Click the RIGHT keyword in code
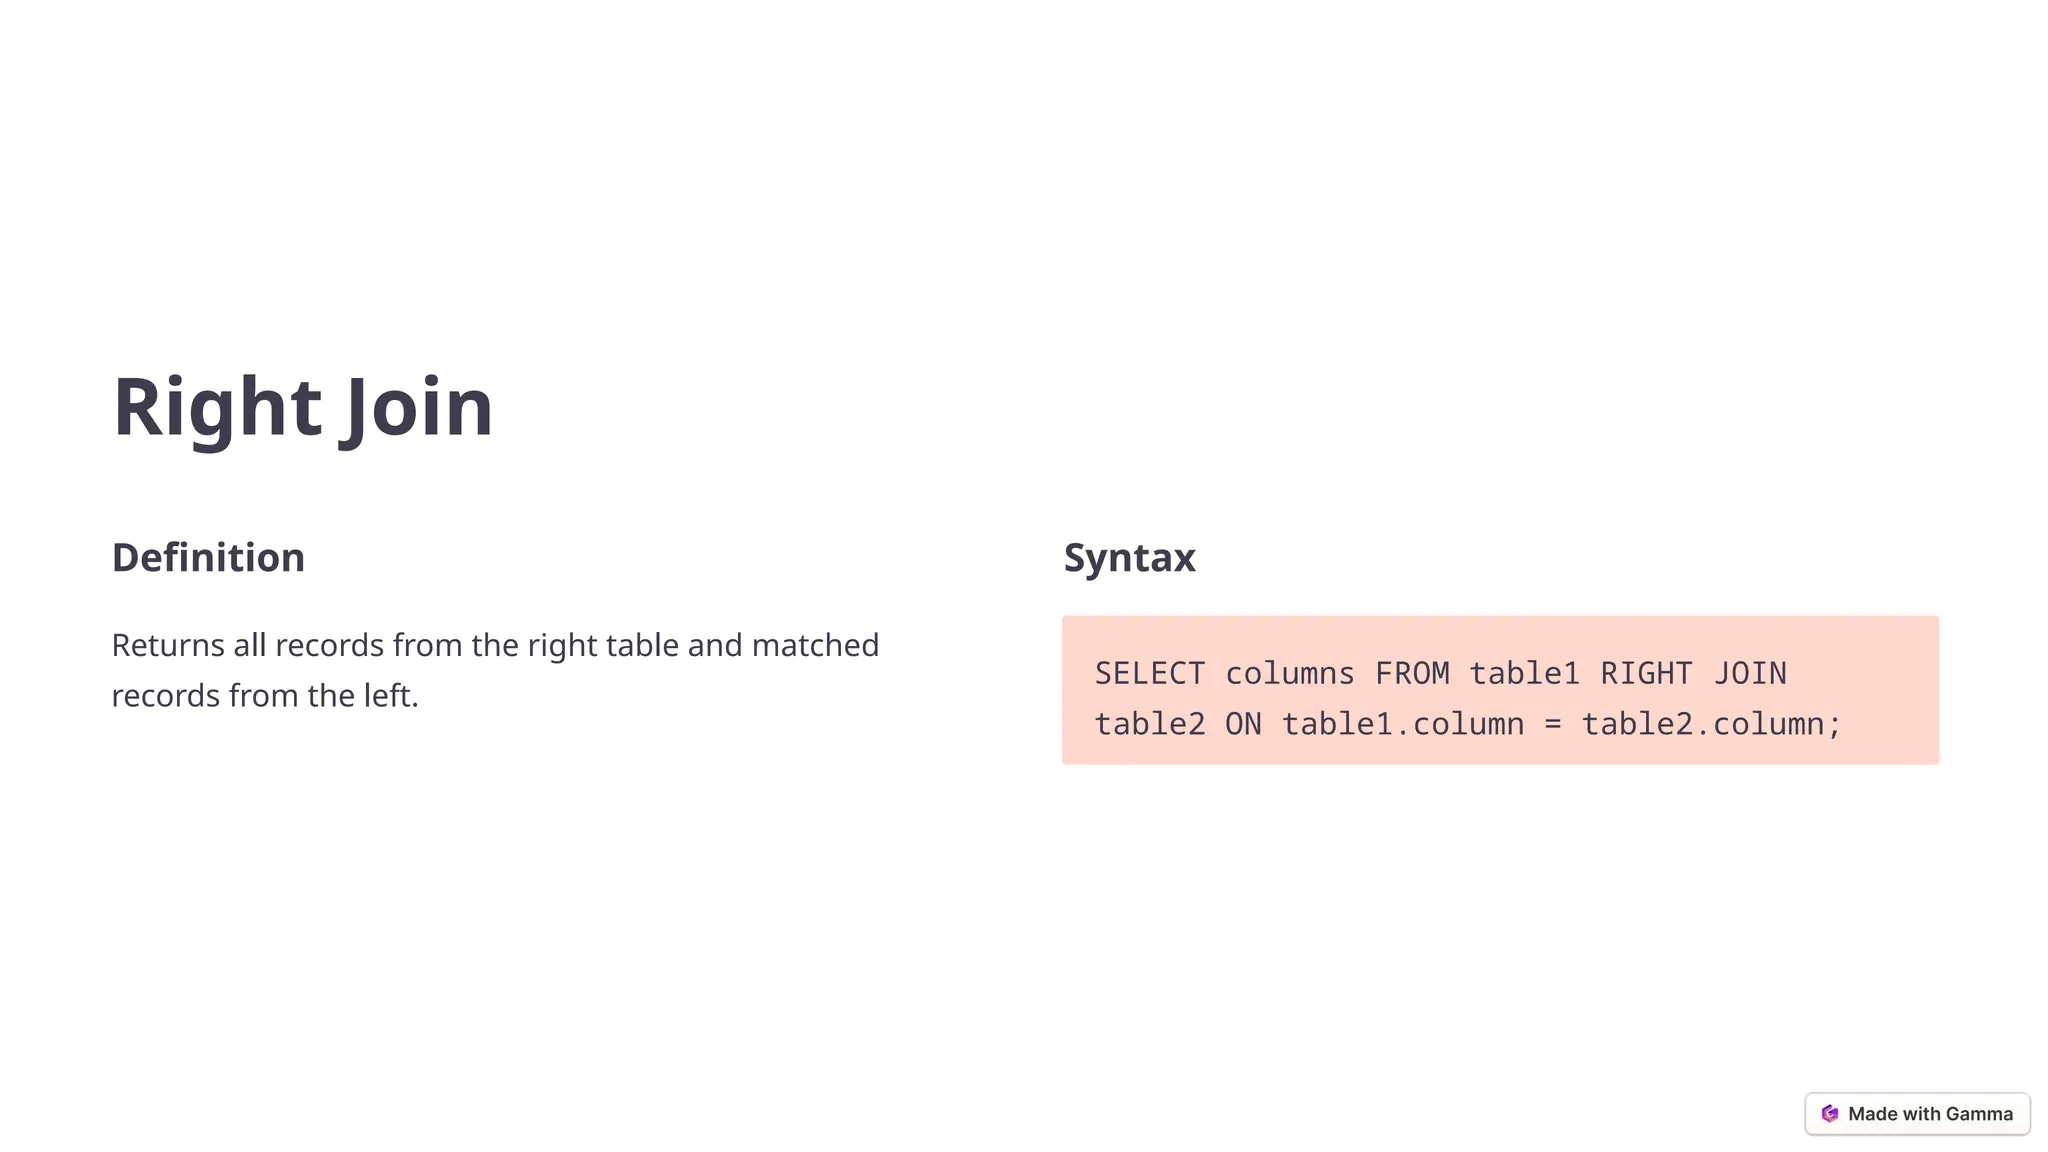Screen dimensions: 2048x1152 pos(1646,673)
